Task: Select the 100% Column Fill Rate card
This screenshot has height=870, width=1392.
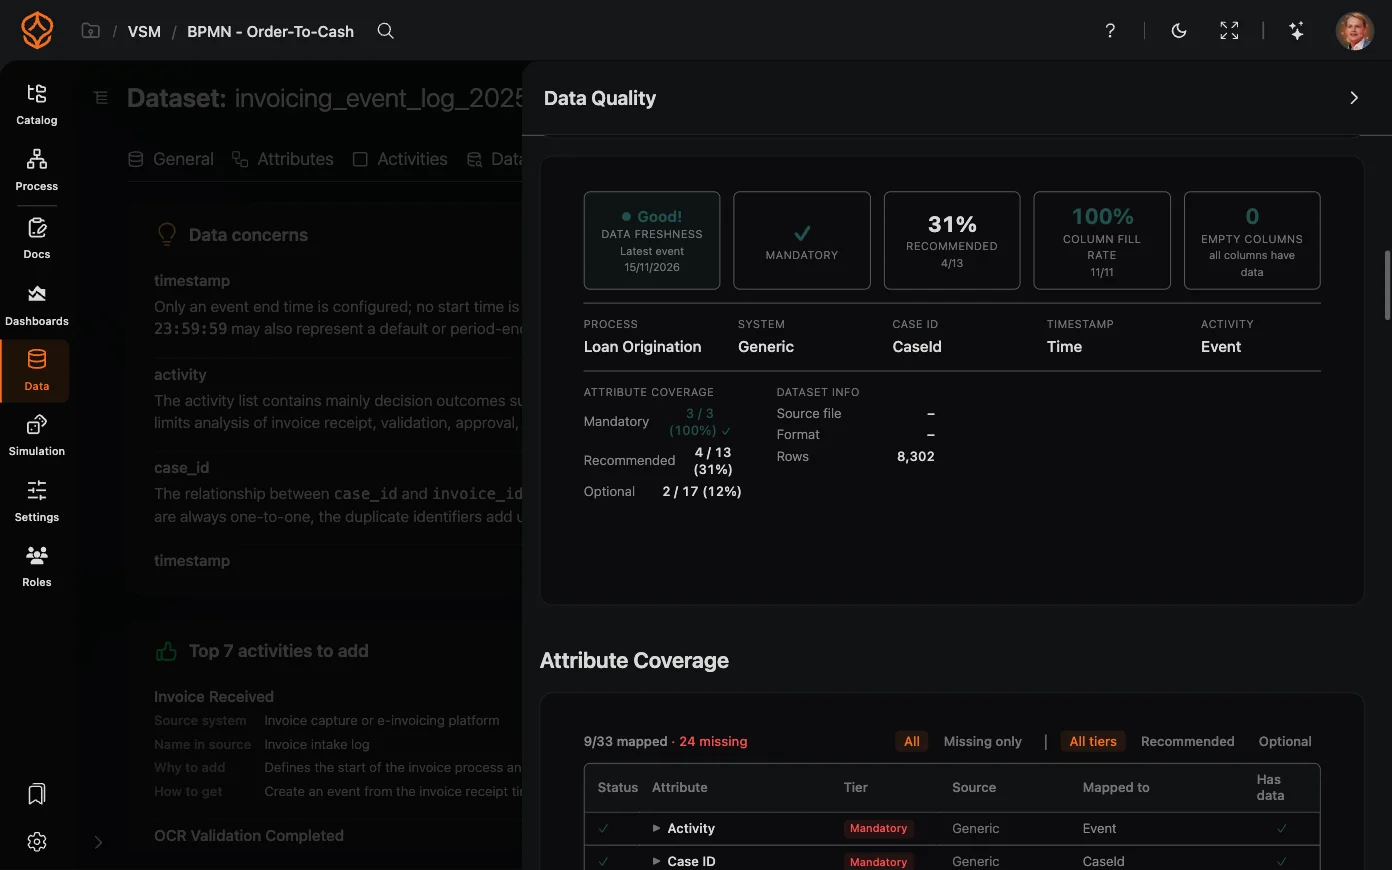Action: (x=1102, y=240)
